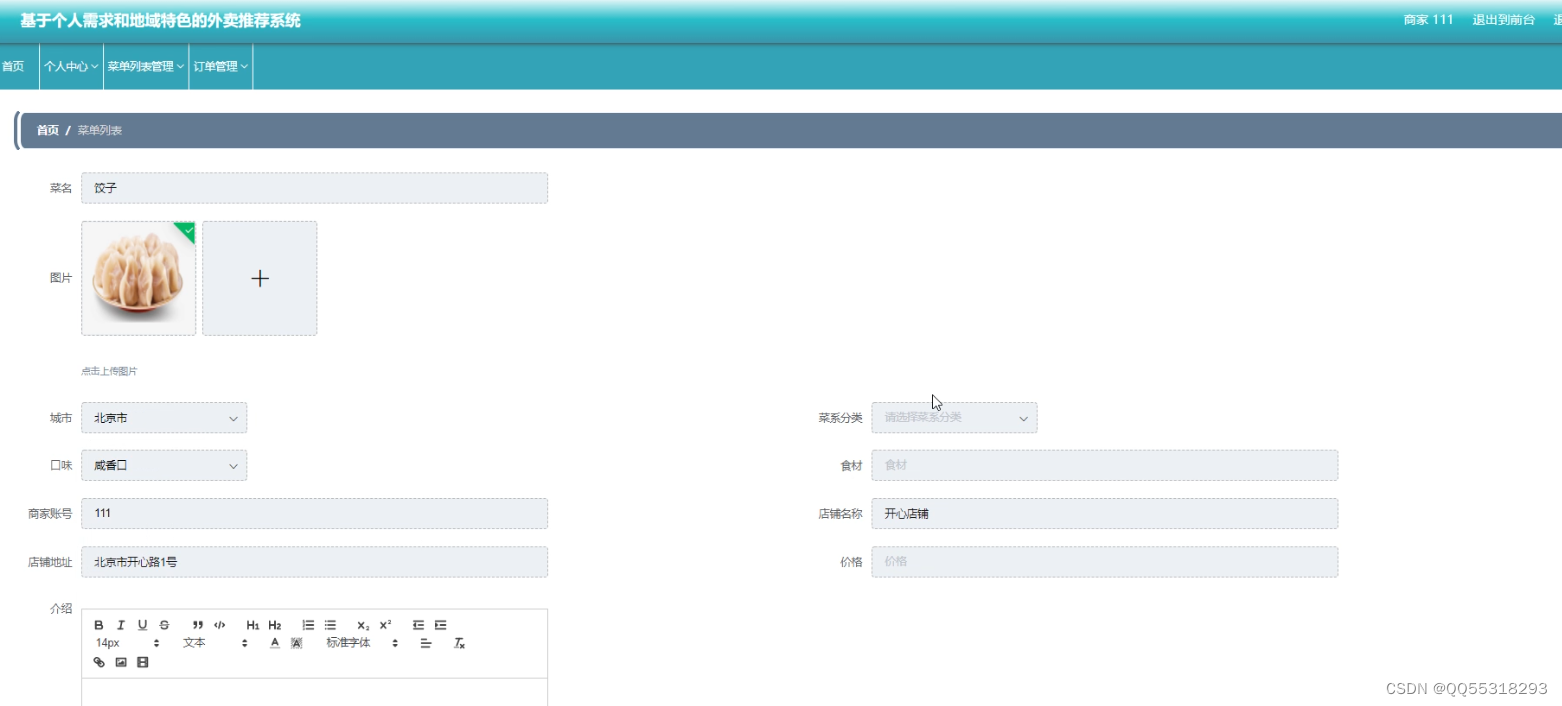Insert an ordered numbered list
Viewport: 1562px width, 706px height.
click(308, 625)
